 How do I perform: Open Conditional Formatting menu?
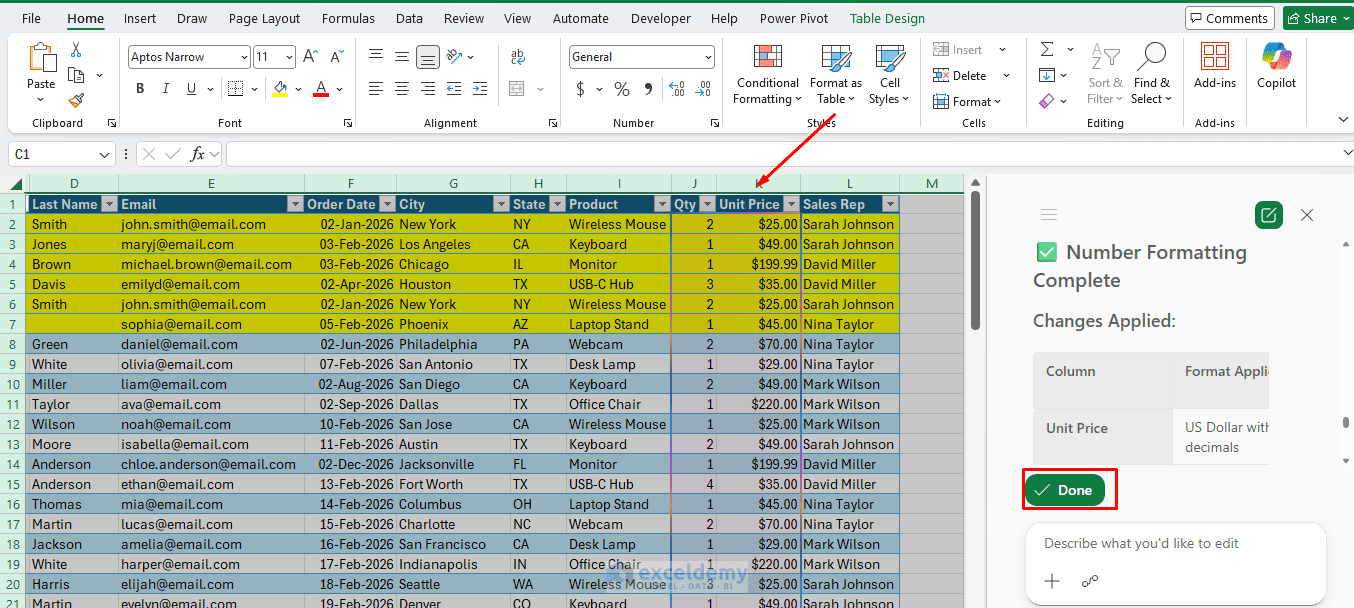(x=767, y=74)
